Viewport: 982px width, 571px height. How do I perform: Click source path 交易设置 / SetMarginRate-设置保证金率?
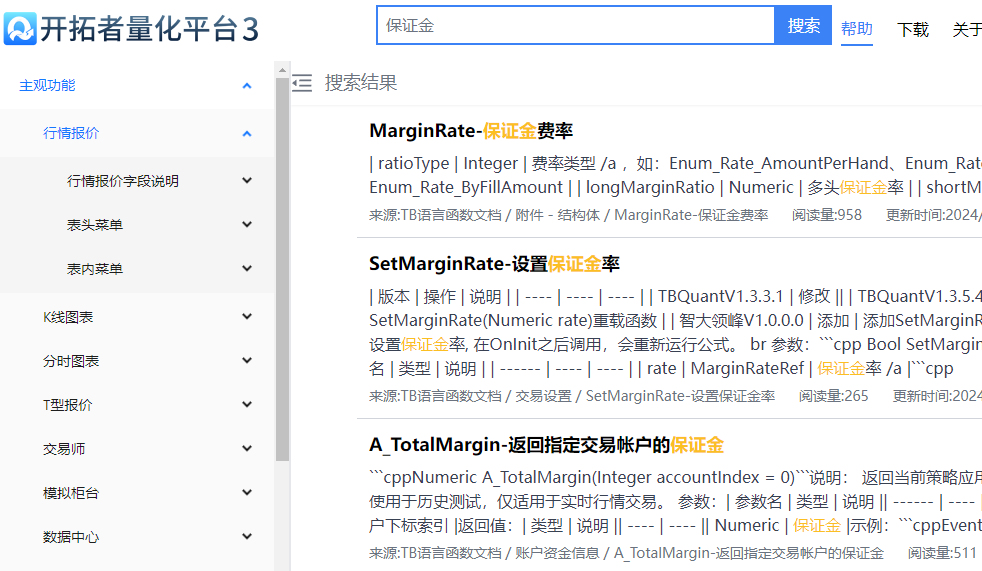[645, 396]
